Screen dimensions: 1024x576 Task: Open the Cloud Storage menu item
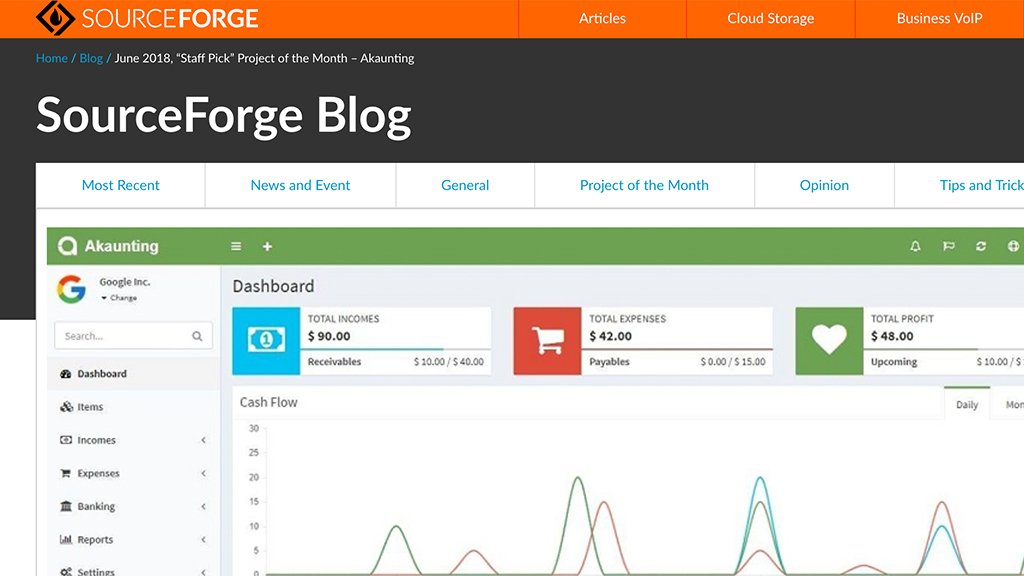point(770,18)
